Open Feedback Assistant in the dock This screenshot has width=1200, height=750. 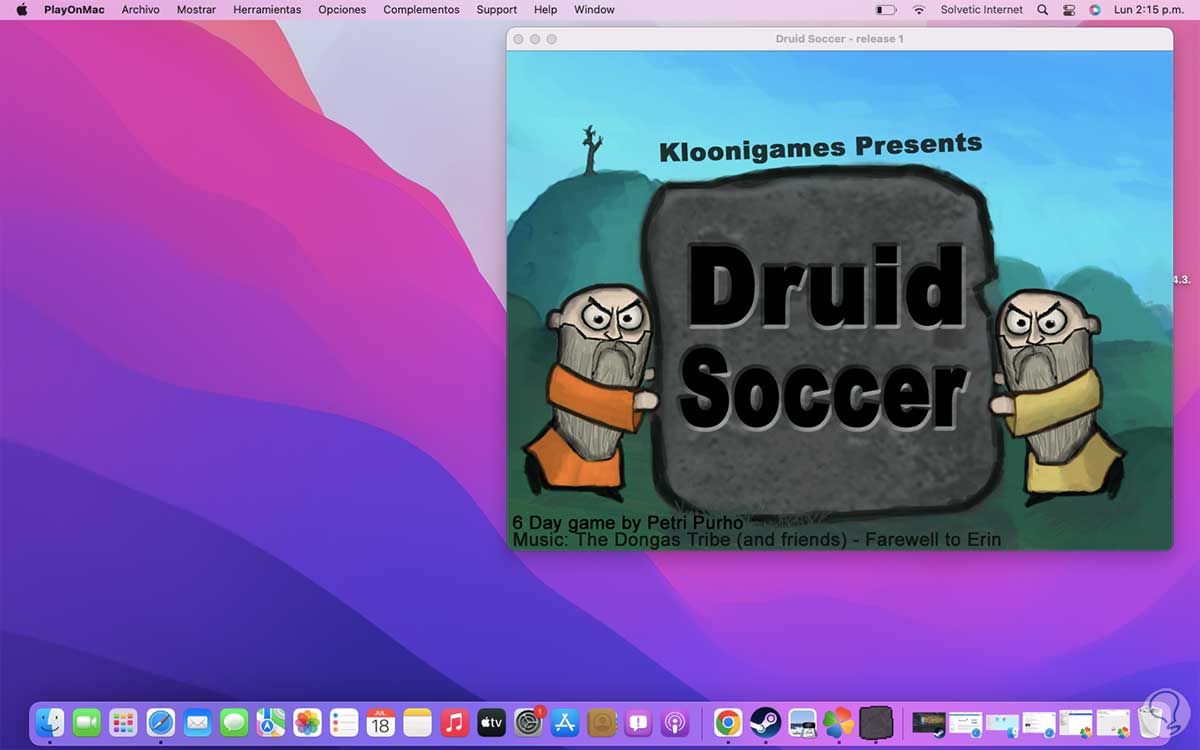(638, 722)
